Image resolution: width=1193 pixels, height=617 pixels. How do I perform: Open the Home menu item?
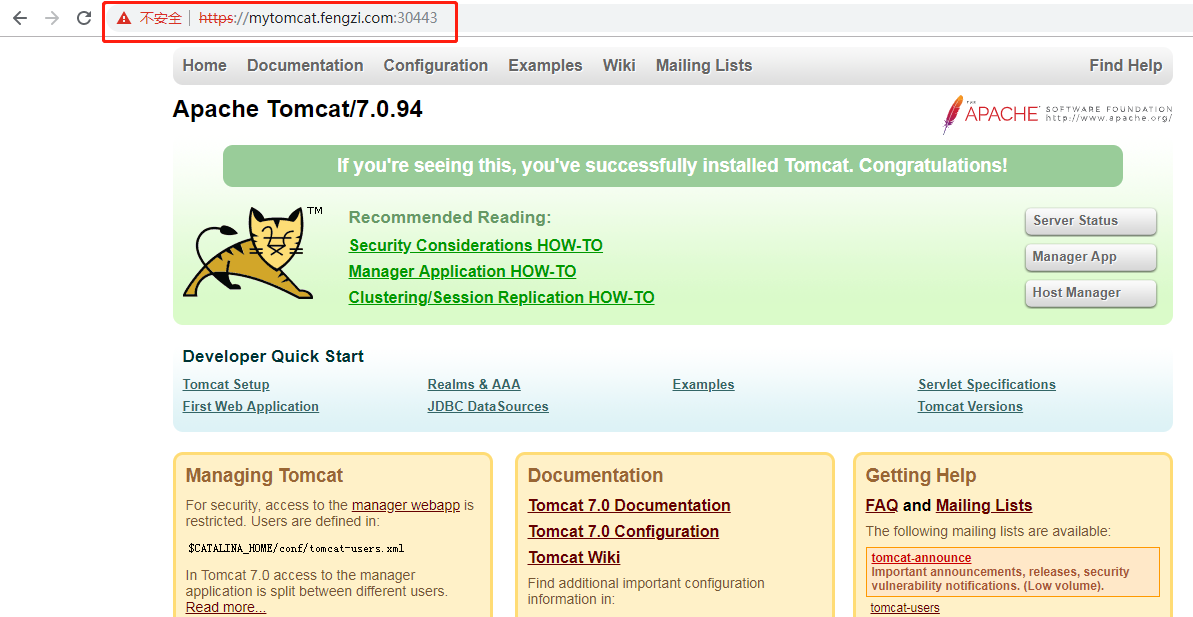205,65
